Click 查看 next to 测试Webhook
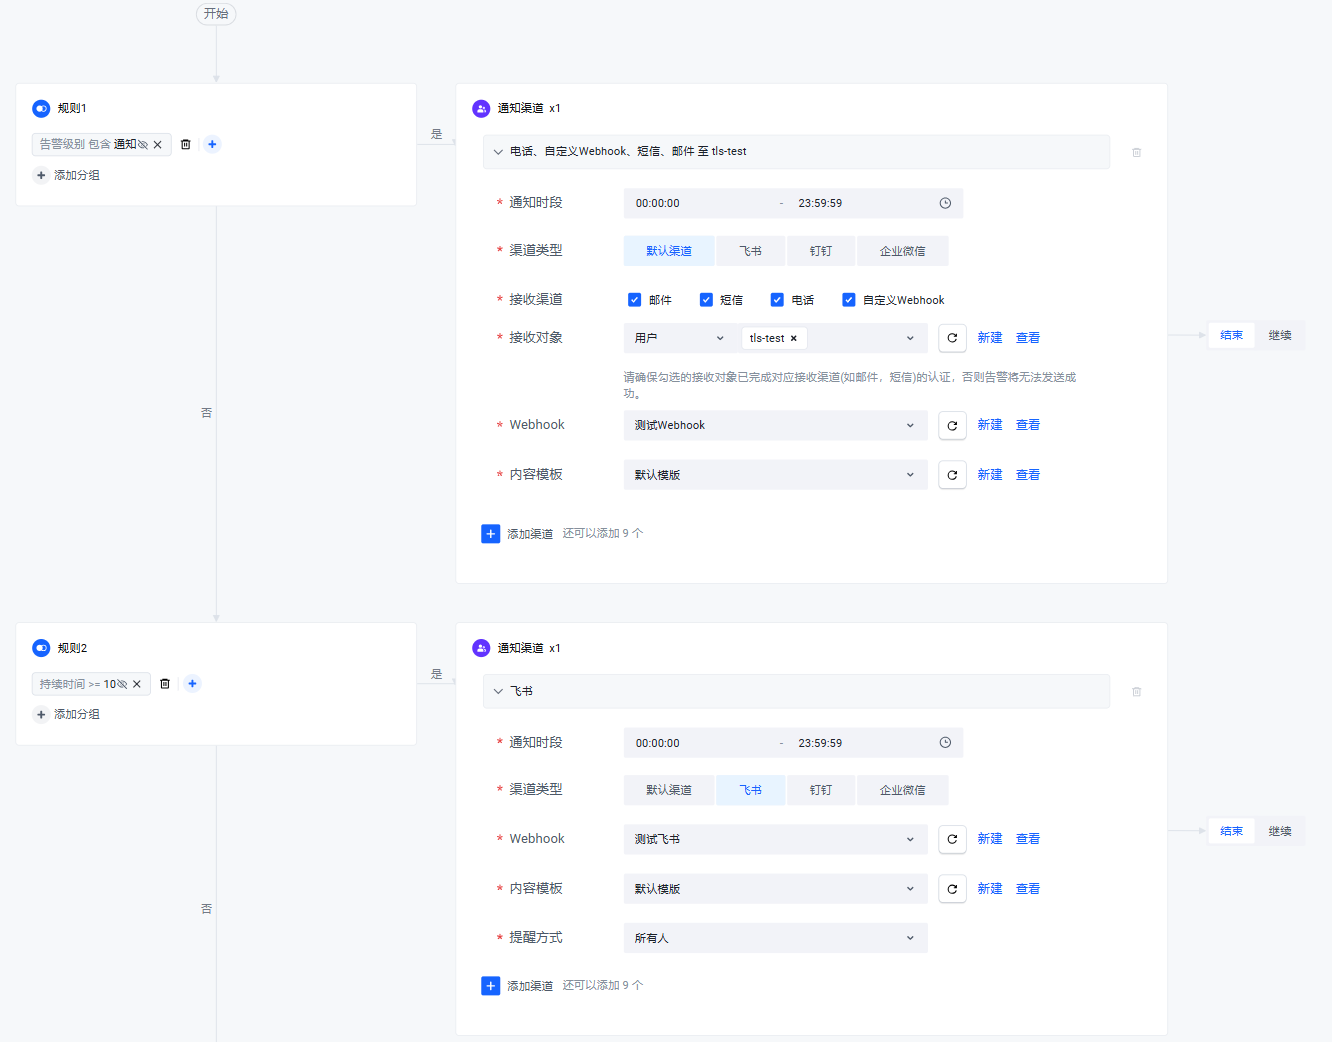The width and height of the screenshot is (1332, 1042). tap(1028, 425)
